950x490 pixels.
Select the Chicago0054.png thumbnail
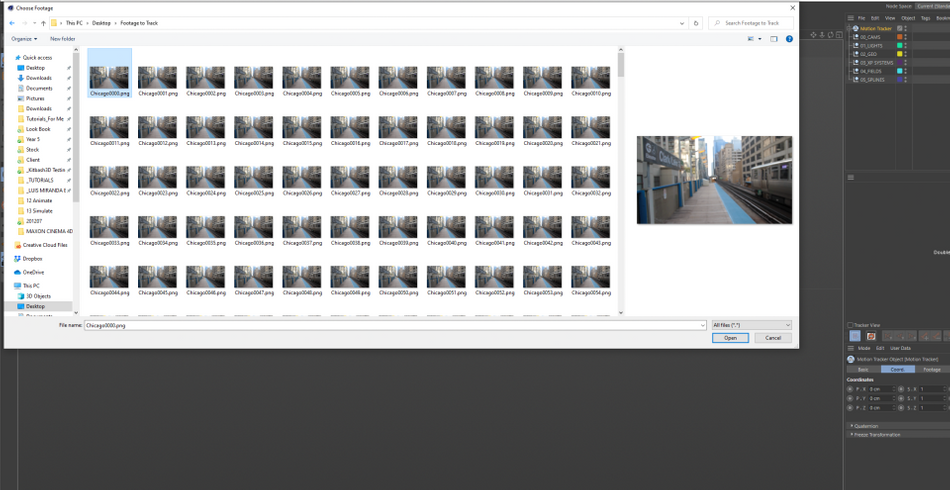click(591, 276)
